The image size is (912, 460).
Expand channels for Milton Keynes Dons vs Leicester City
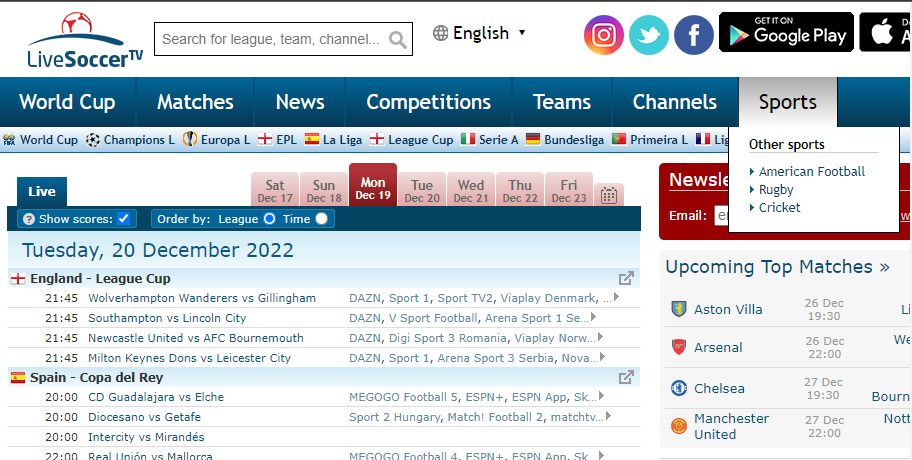(603, 356)
